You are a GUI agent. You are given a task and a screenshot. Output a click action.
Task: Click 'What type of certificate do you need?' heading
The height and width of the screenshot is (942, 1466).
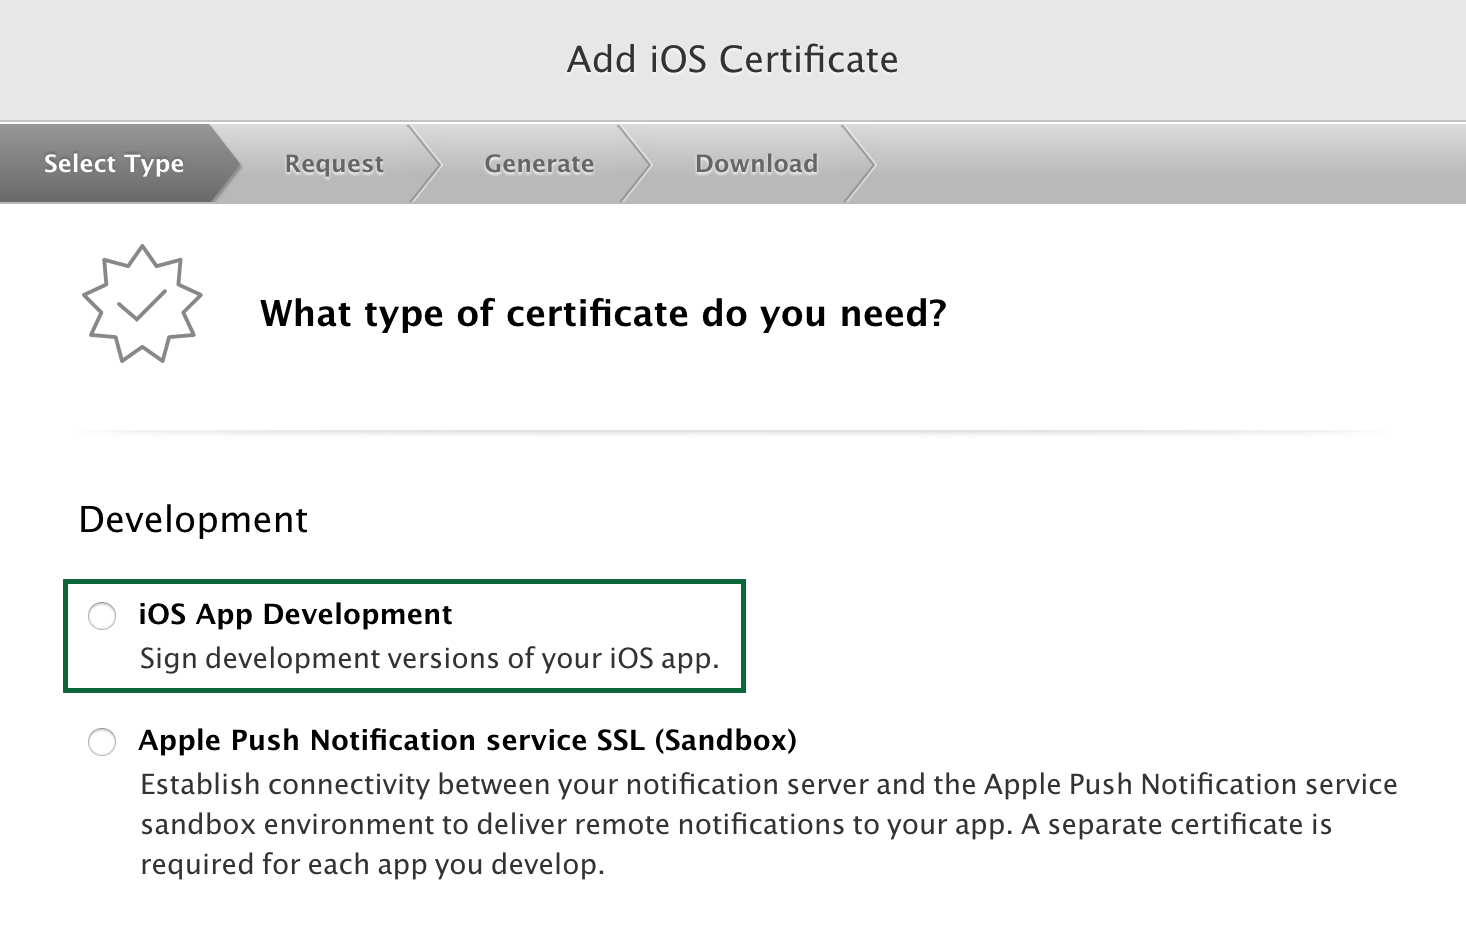[603, 314]
